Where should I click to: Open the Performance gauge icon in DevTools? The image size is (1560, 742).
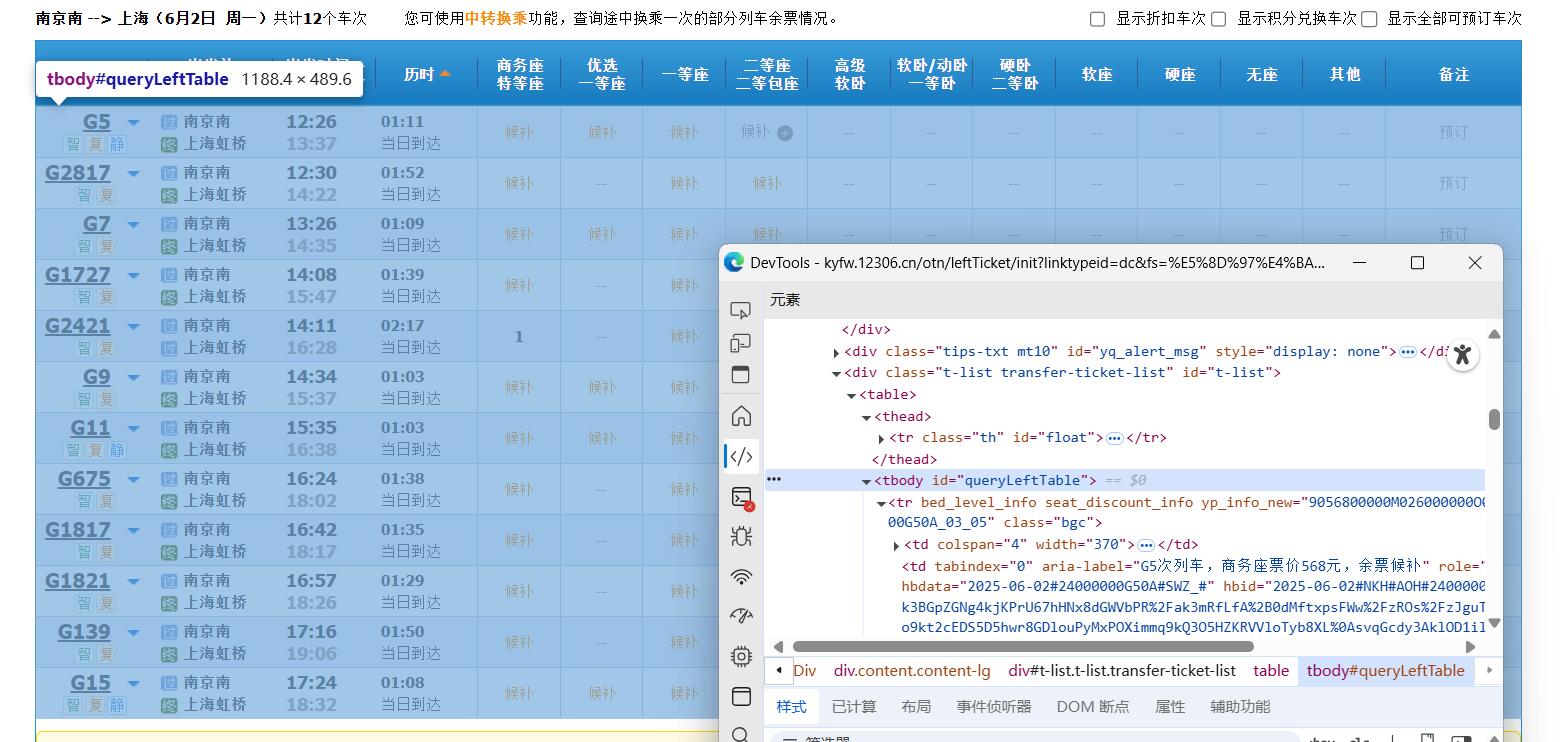[740, 616]
